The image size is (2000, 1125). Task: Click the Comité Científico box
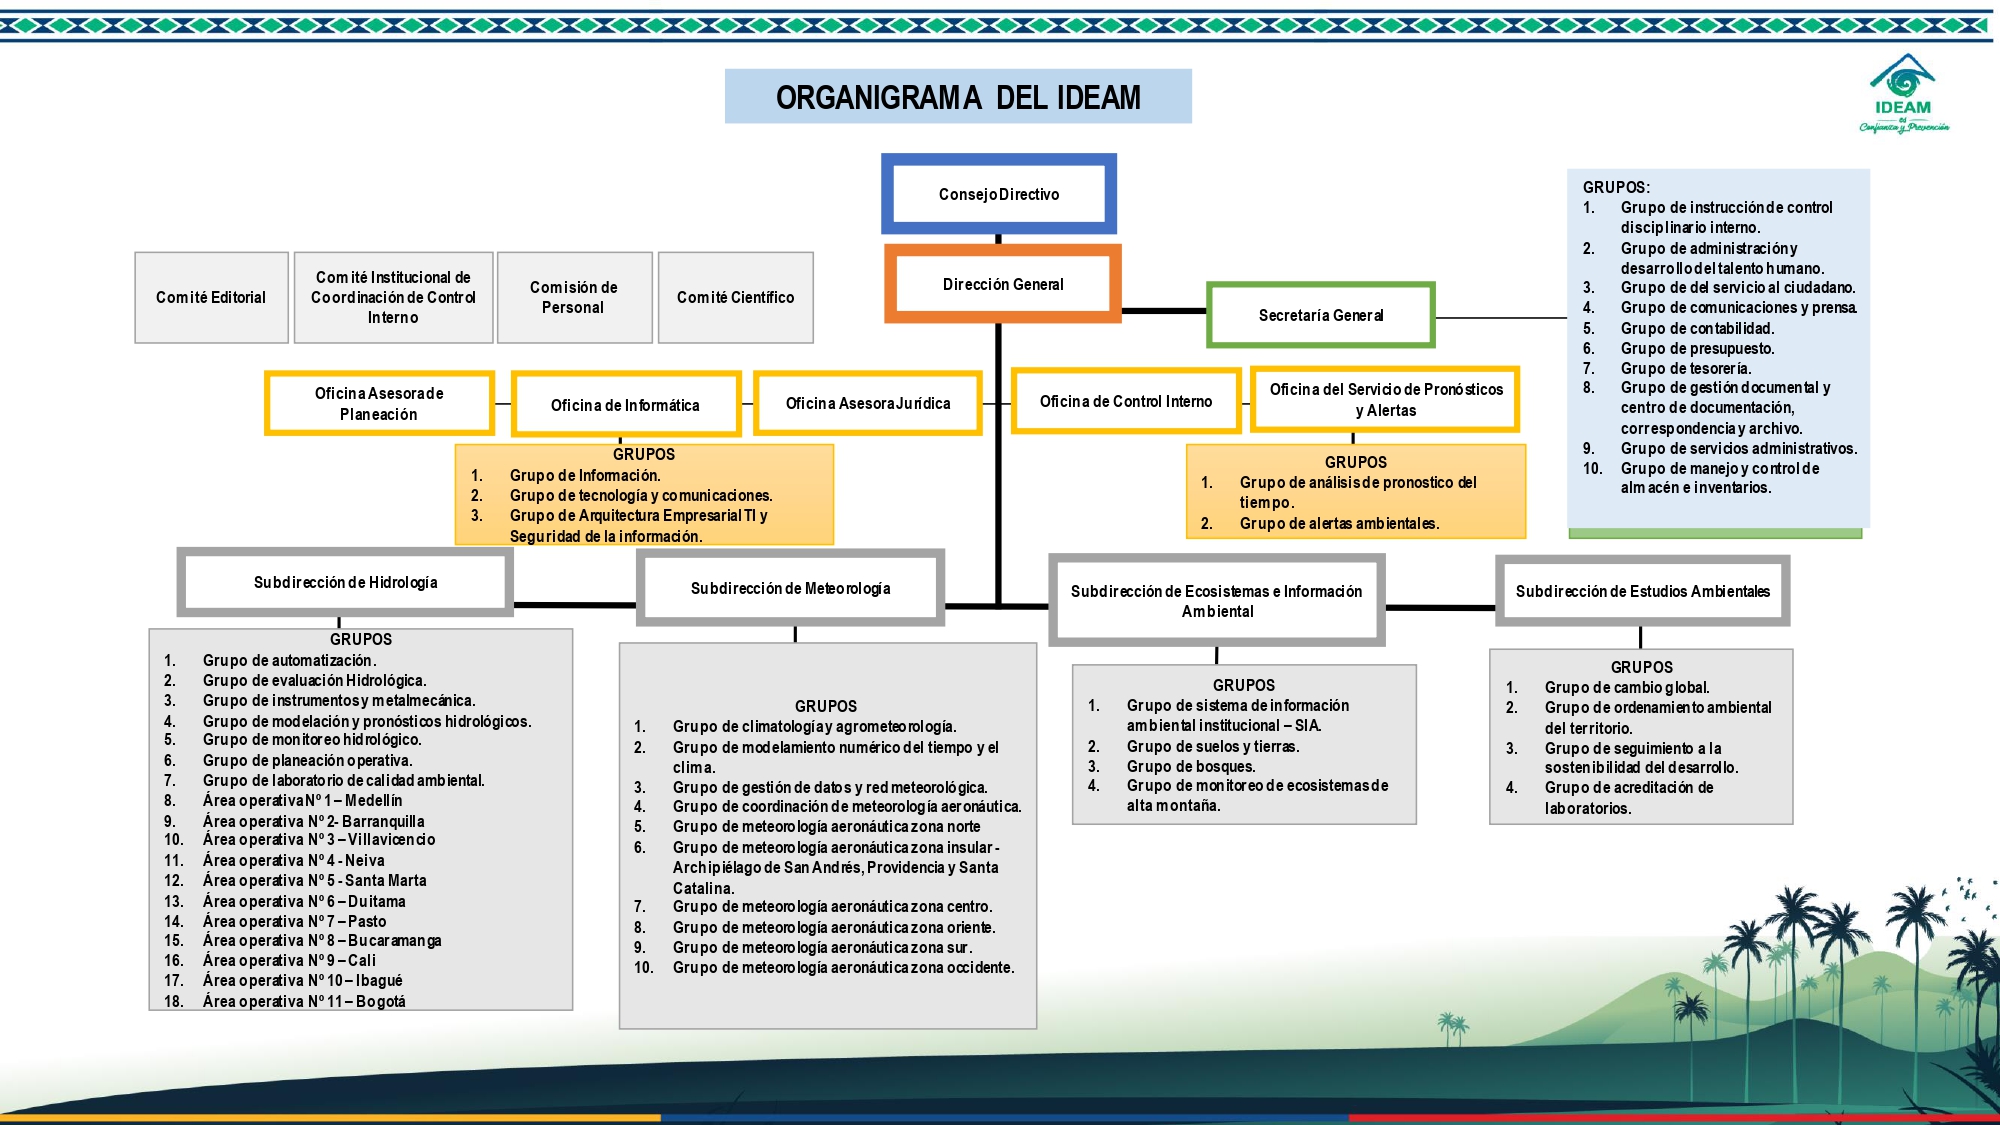(736, 297)
